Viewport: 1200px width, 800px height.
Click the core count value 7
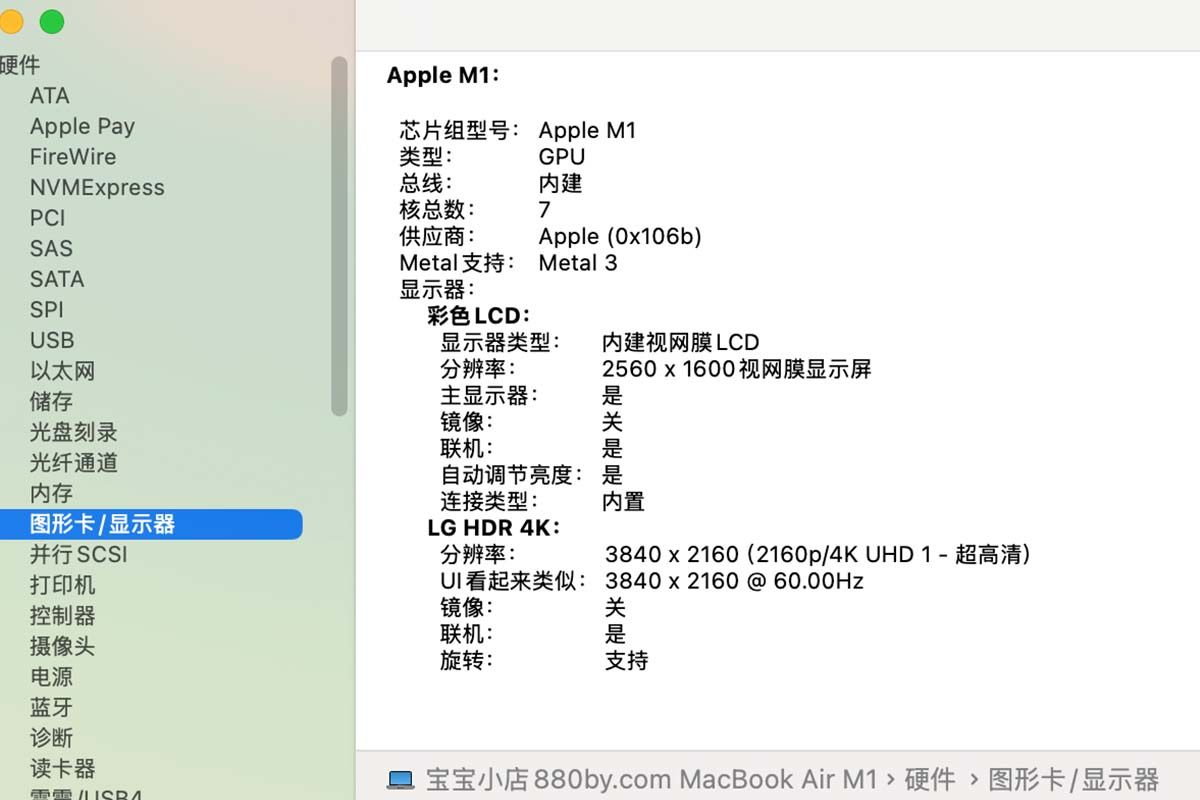coord(545,210)
